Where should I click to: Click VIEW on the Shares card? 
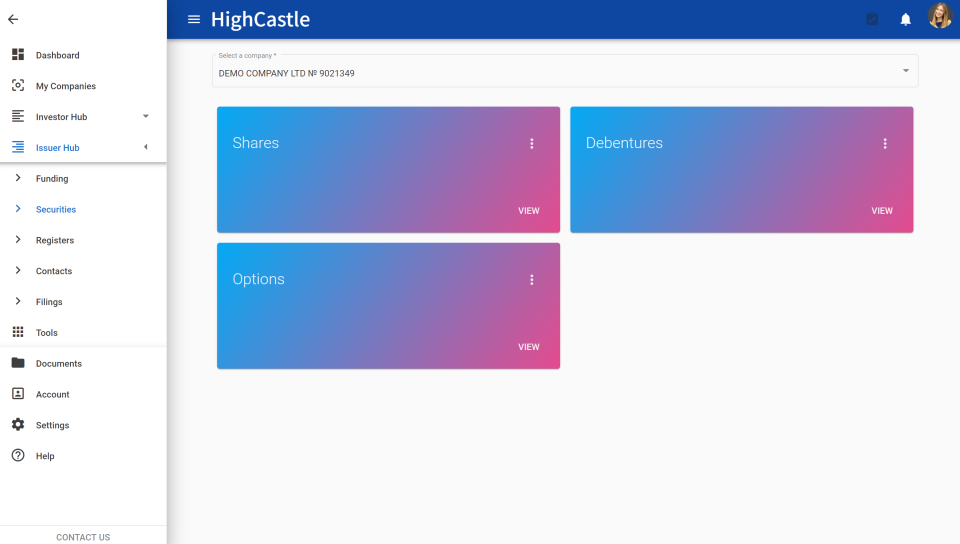pyautogui.click(x=528, y=211)
